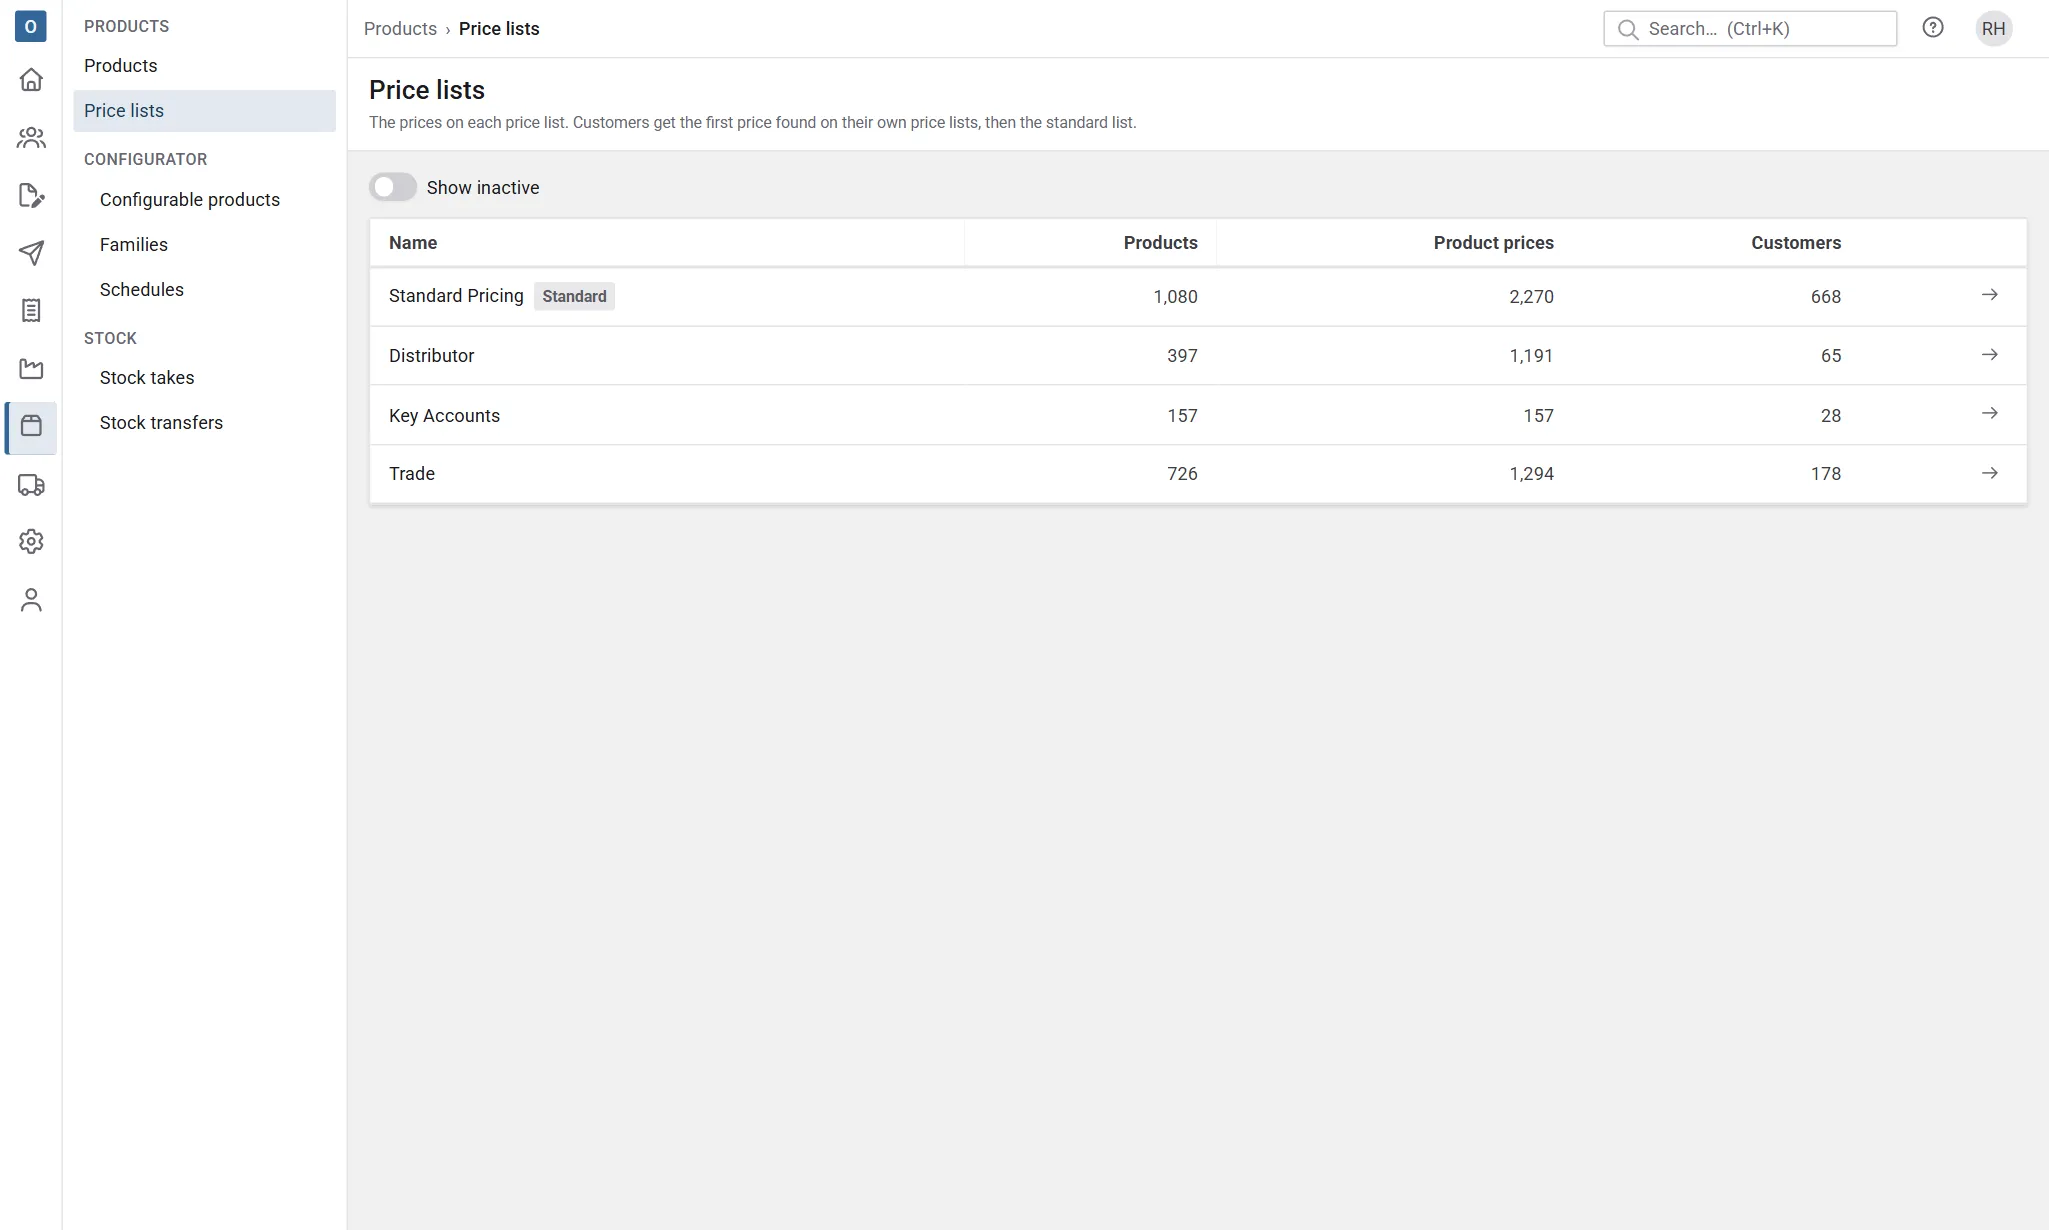The width and height of the screenshot is (2049, 1230).
Task: Open Distributor row arrow
Action: tap(1990, 355)
